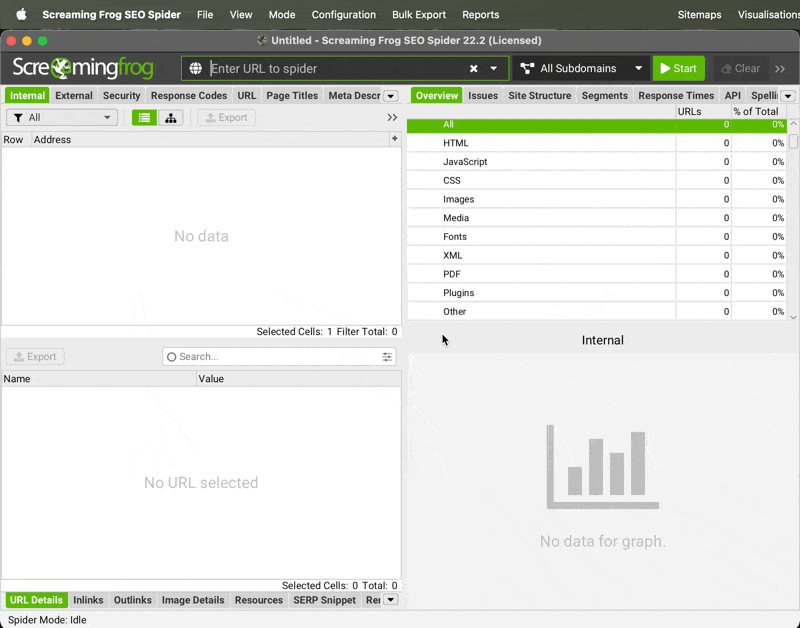800x628 pixels.
Task: Clear the URL field with X icon
Action: (474, 69)
